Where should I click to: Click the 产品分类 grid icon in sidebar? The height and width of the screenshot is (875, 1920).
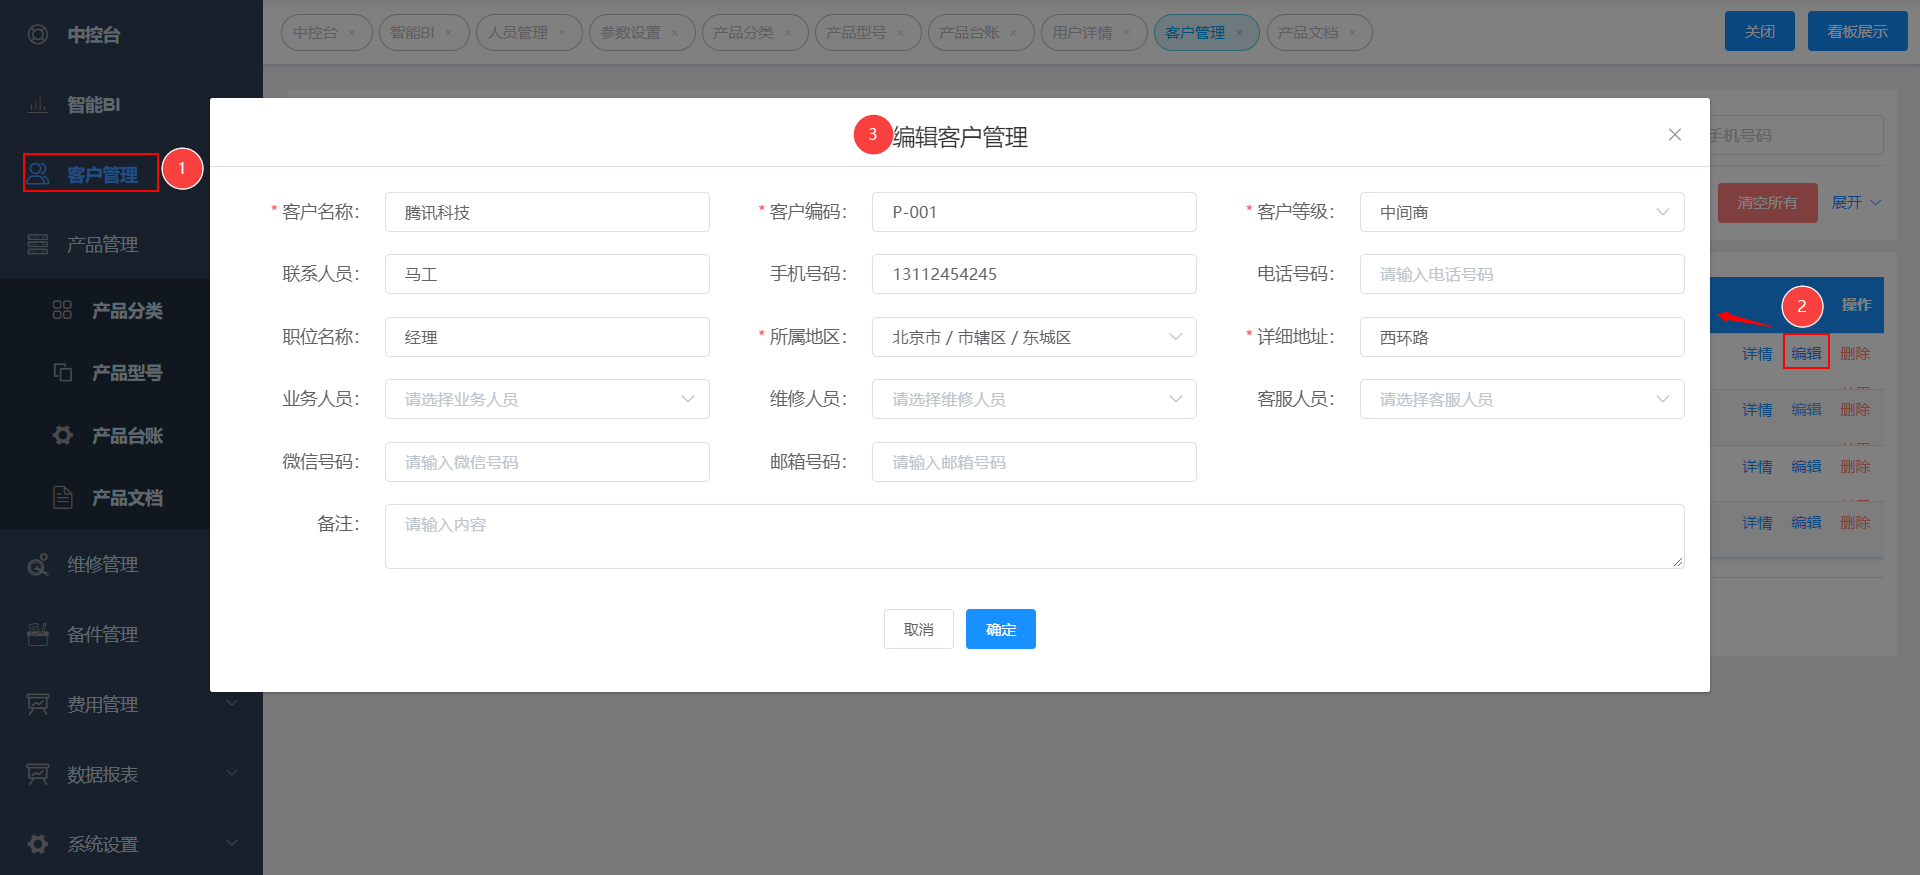(x=62, y=311)
